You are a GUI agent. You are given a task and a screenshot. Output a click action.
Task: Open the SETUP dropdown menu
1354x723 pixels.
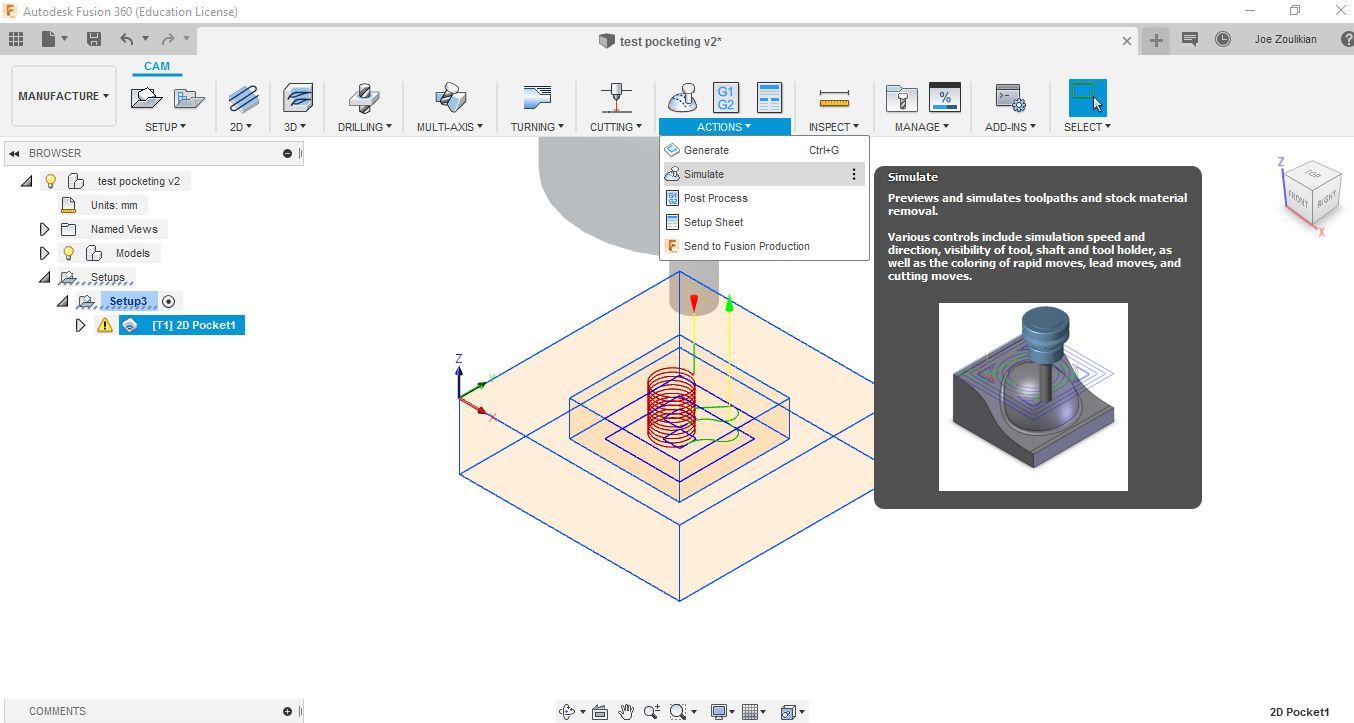[x=166, y=127]
